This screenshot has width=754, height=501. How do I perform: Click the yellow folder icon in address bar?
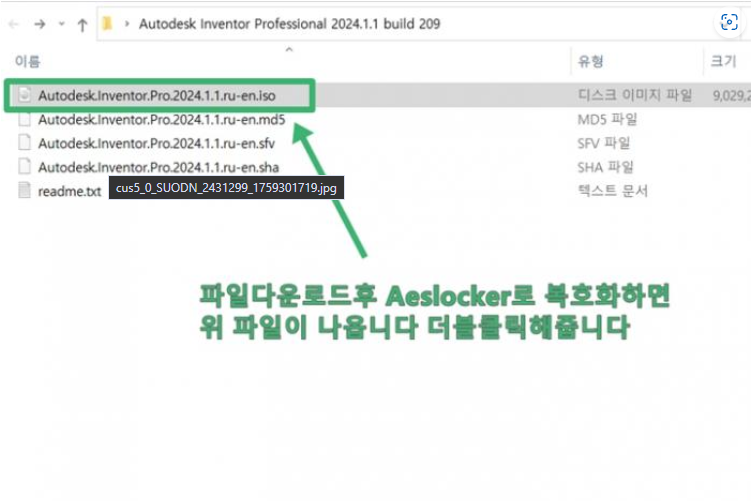point(108,23)
